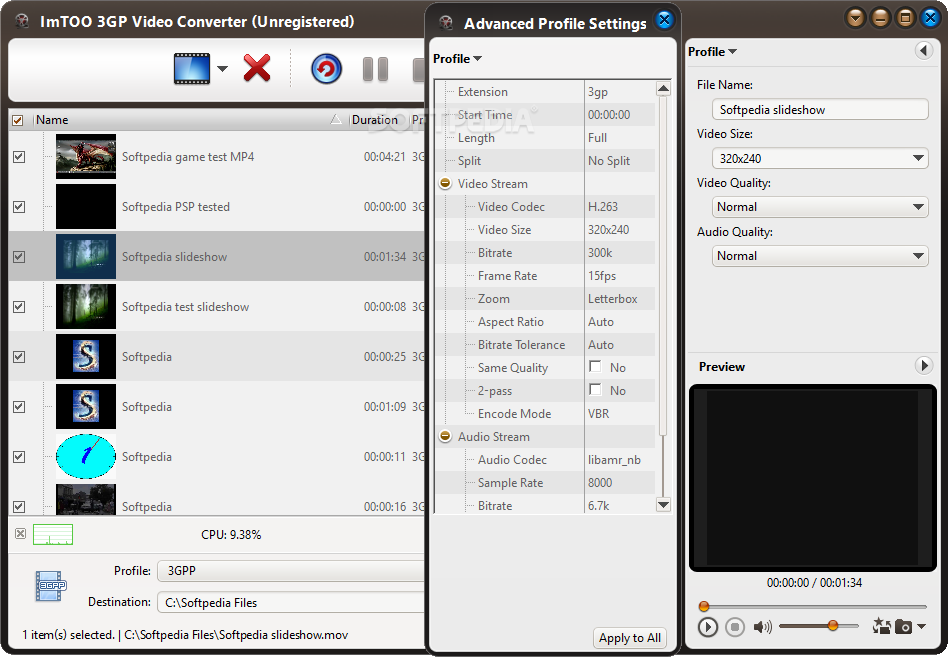The image size is (948, 657).
Task: Select the Softpedia PSP tested row
Action: pos(216,207)
